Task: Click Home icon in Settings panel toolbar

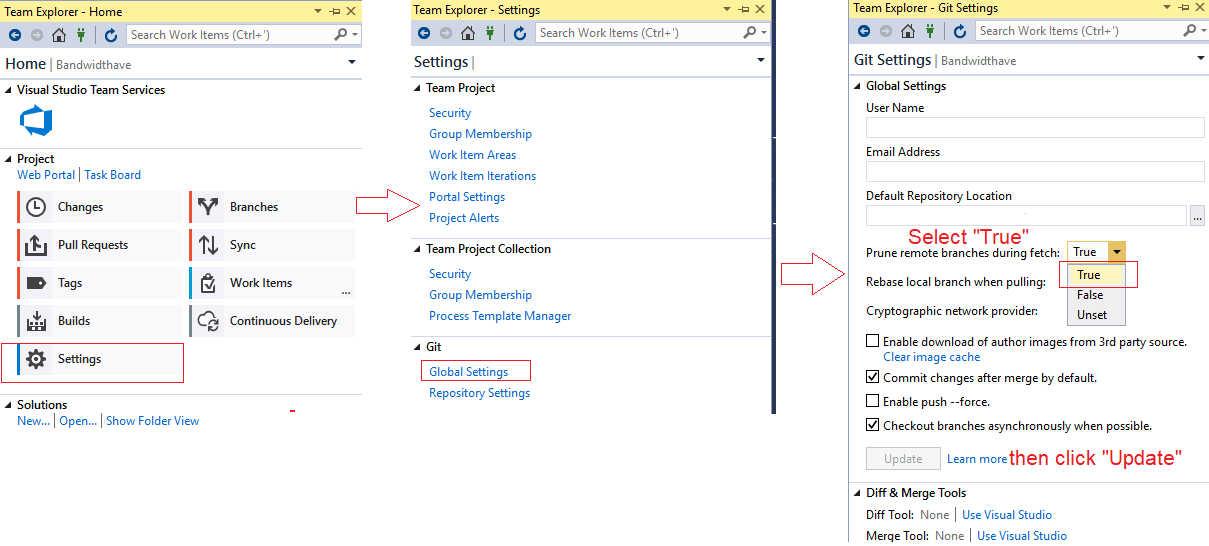Action: [468, 33]
